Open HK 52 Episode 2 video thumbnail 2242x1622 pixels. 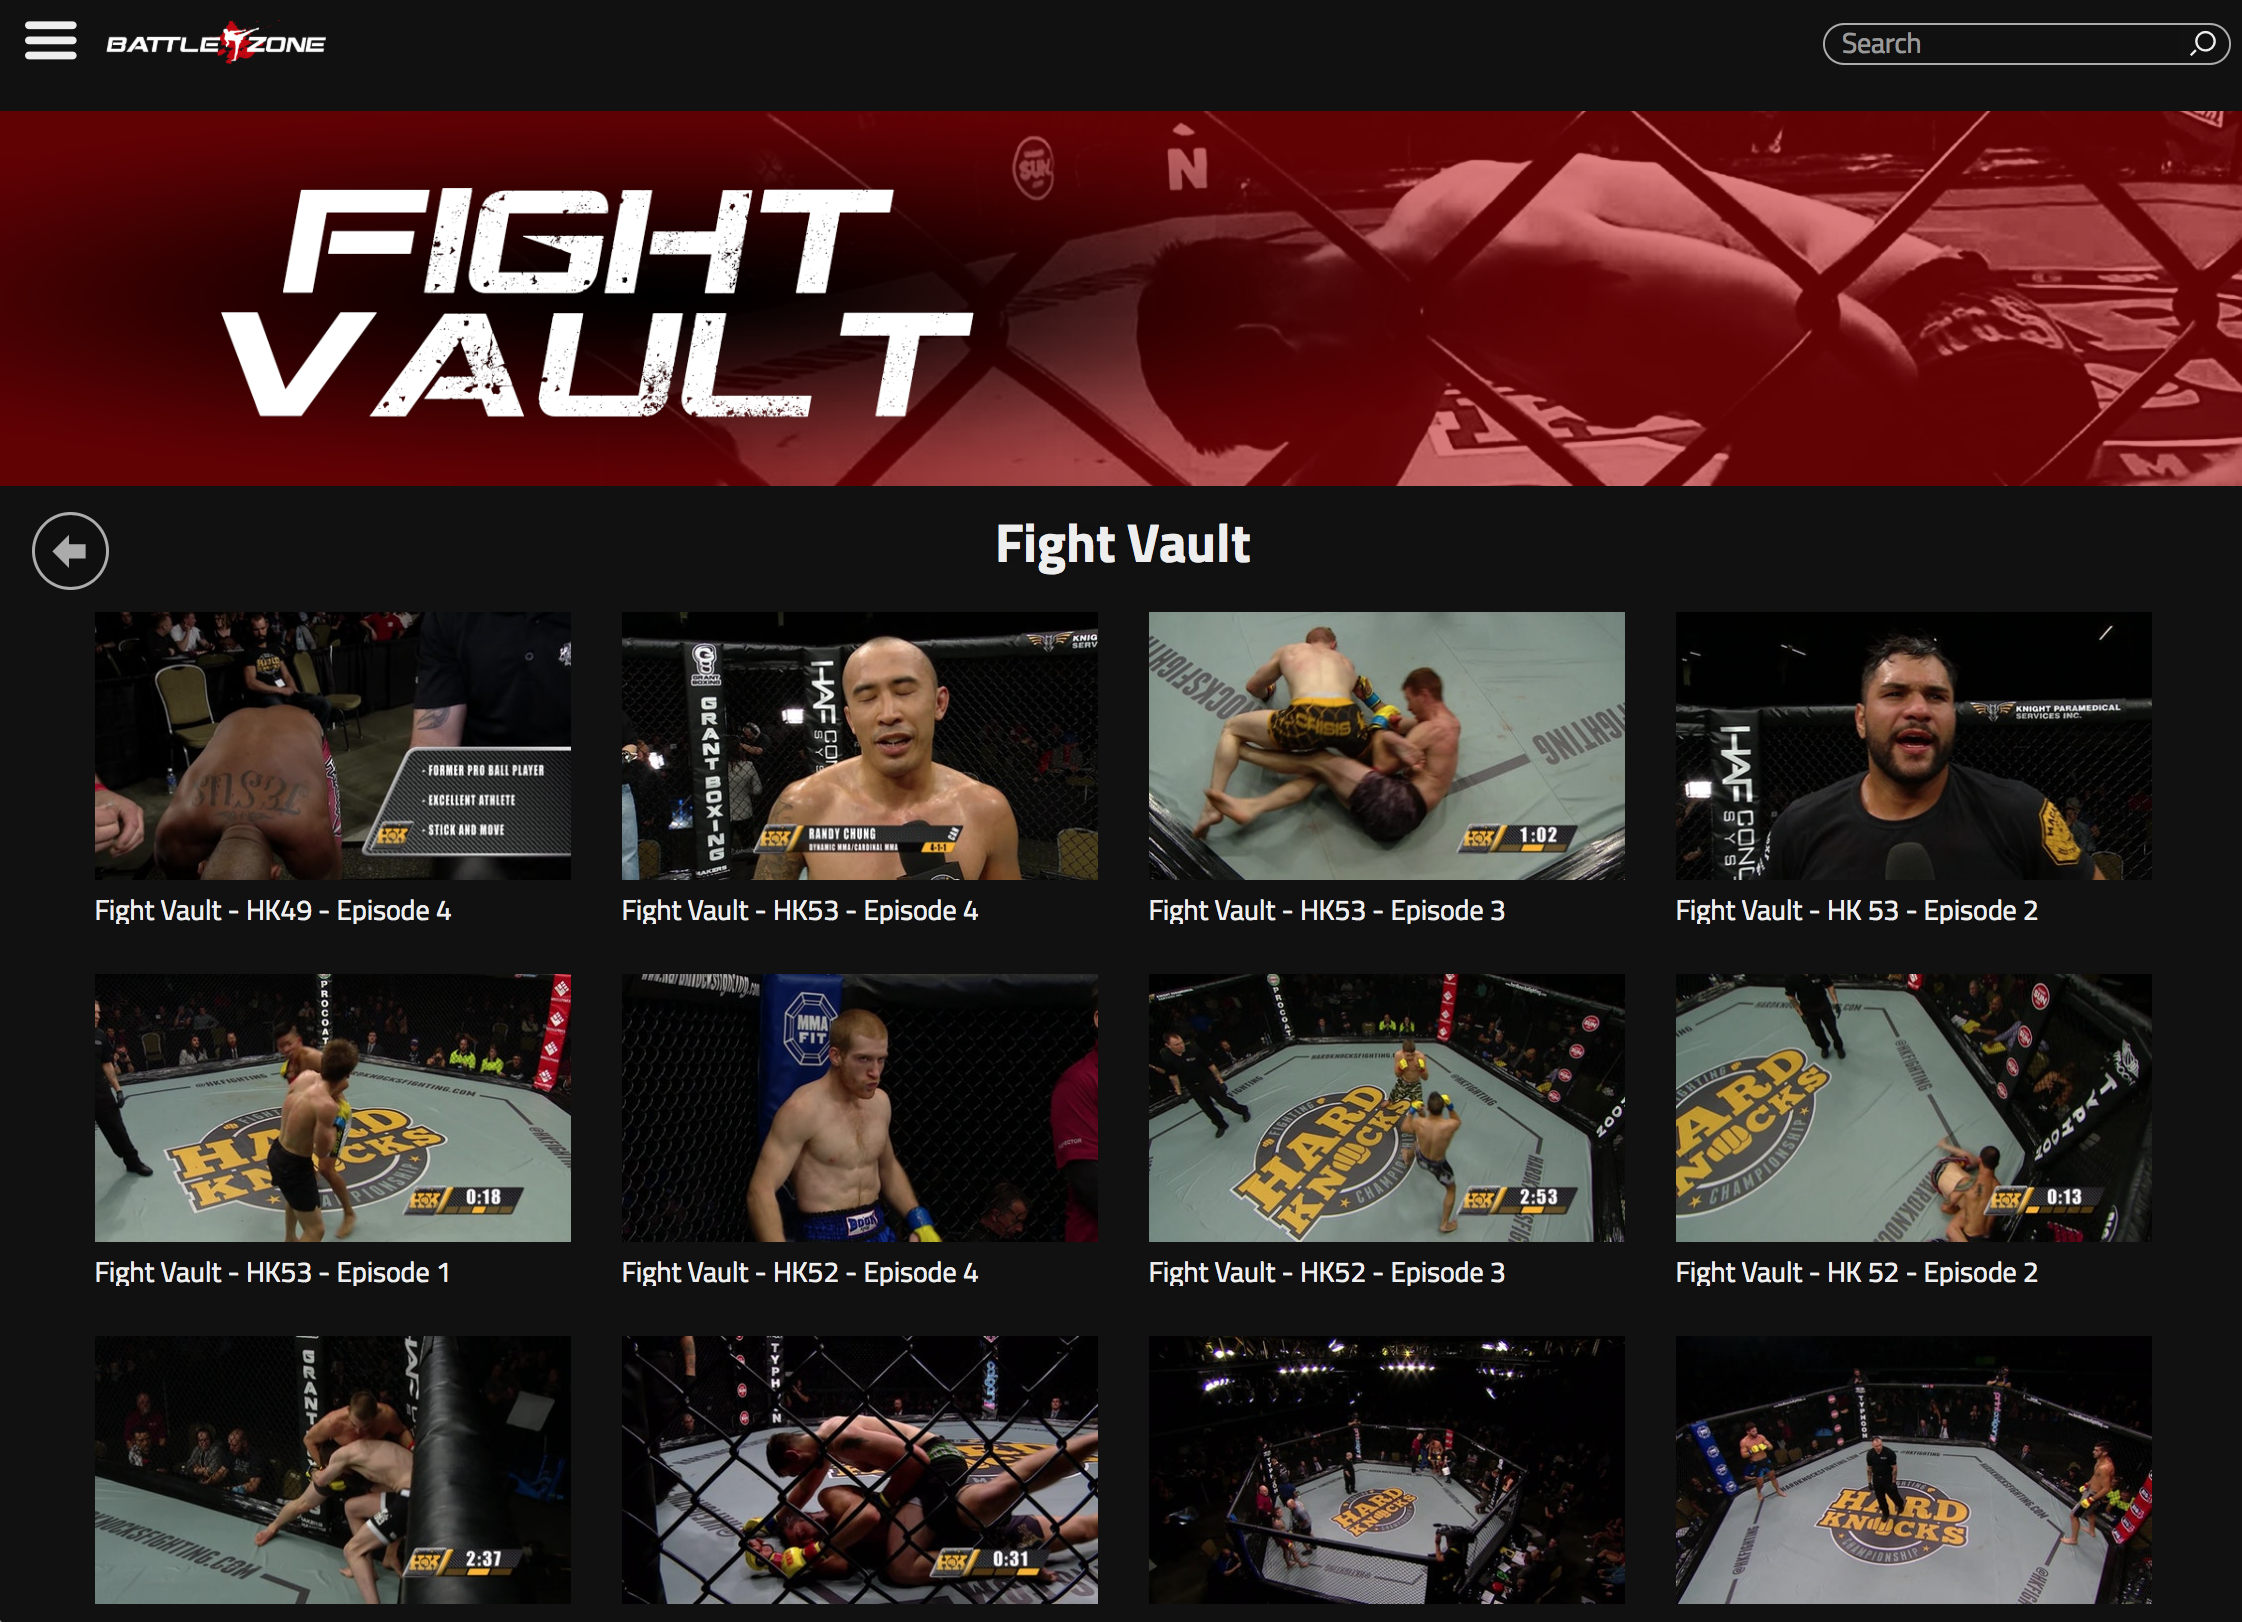(1914, 1108)
